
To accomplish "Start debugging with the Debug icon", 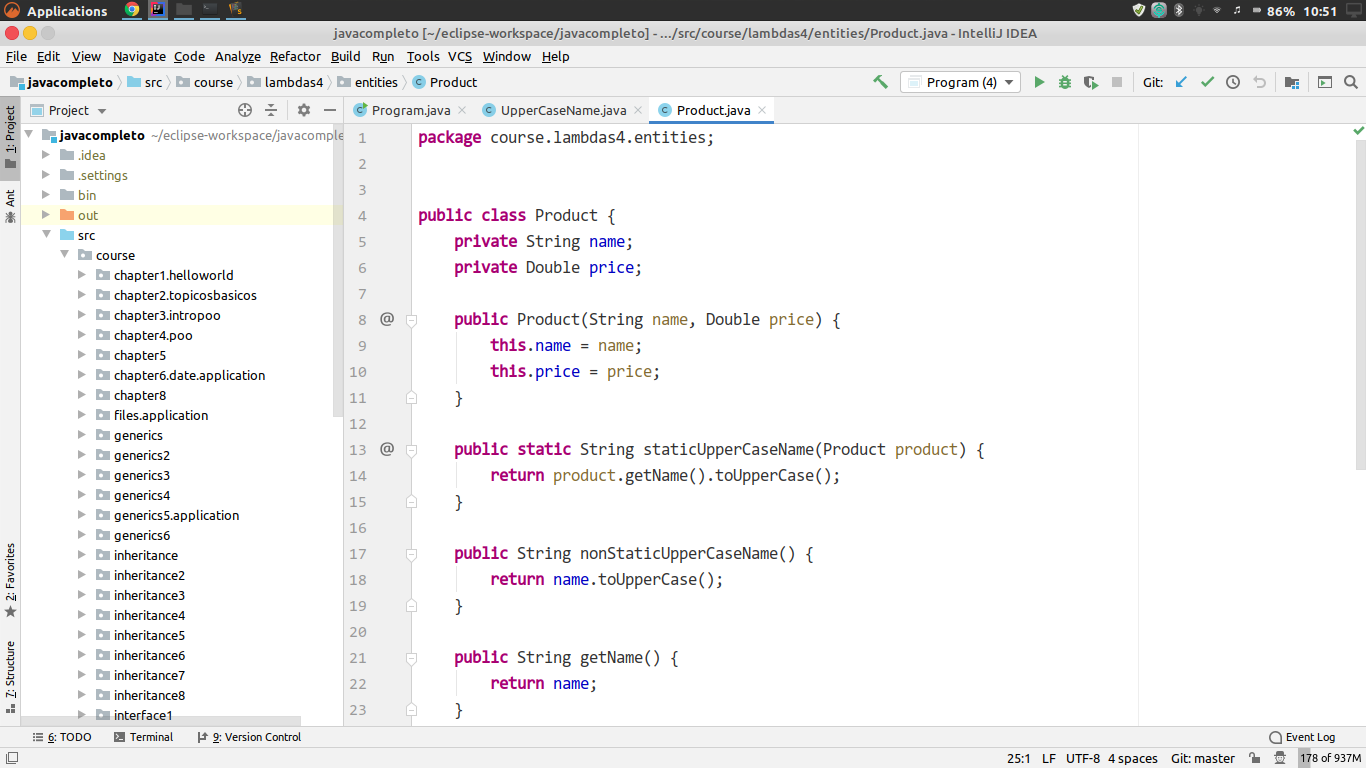I will pyautogui.click(x=1063, y=82).
